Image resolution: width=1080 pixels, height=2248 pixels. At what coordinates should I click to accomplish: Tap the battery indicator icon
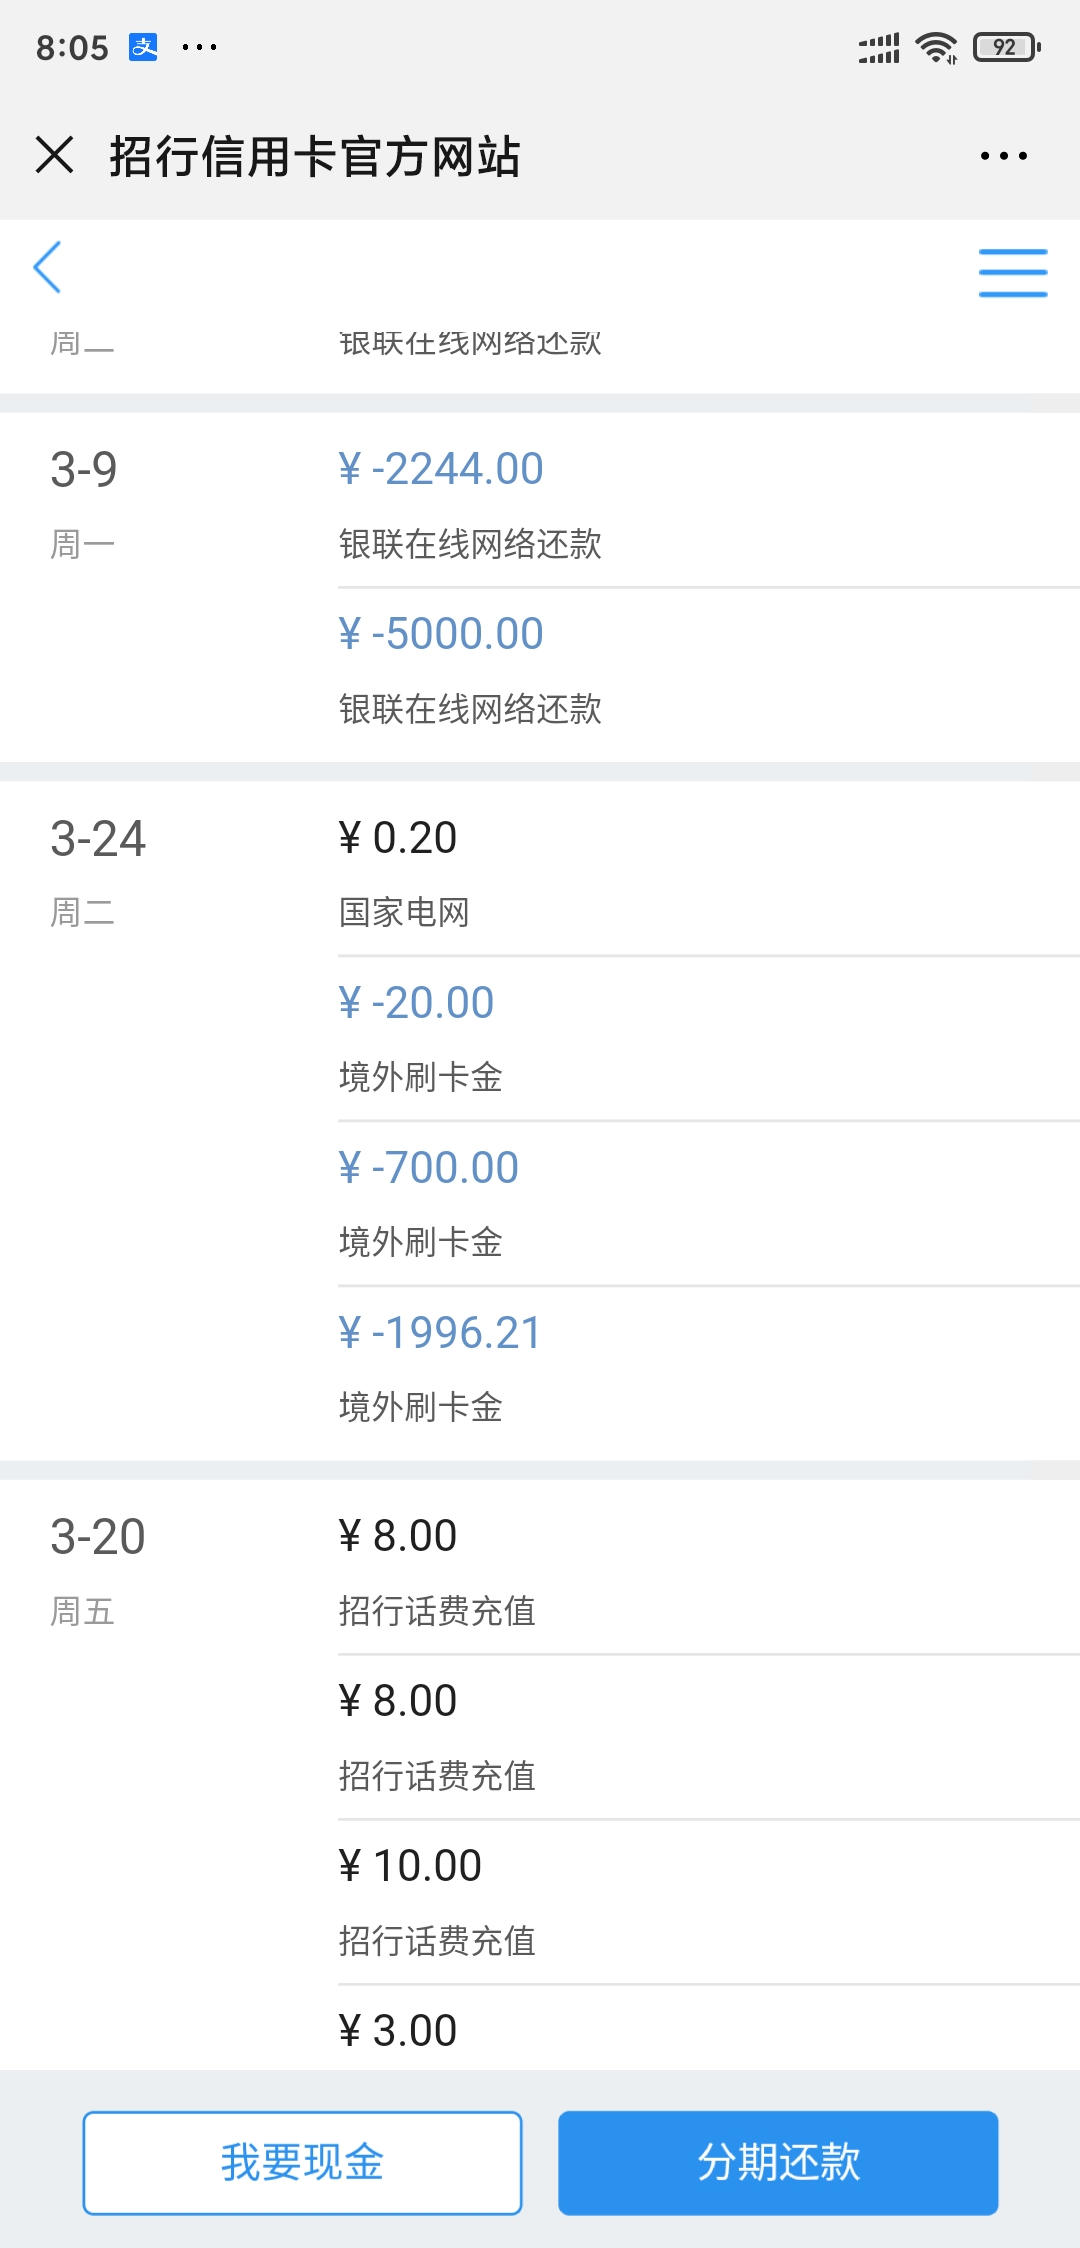pyautogui.click(x=1007, y=47)
